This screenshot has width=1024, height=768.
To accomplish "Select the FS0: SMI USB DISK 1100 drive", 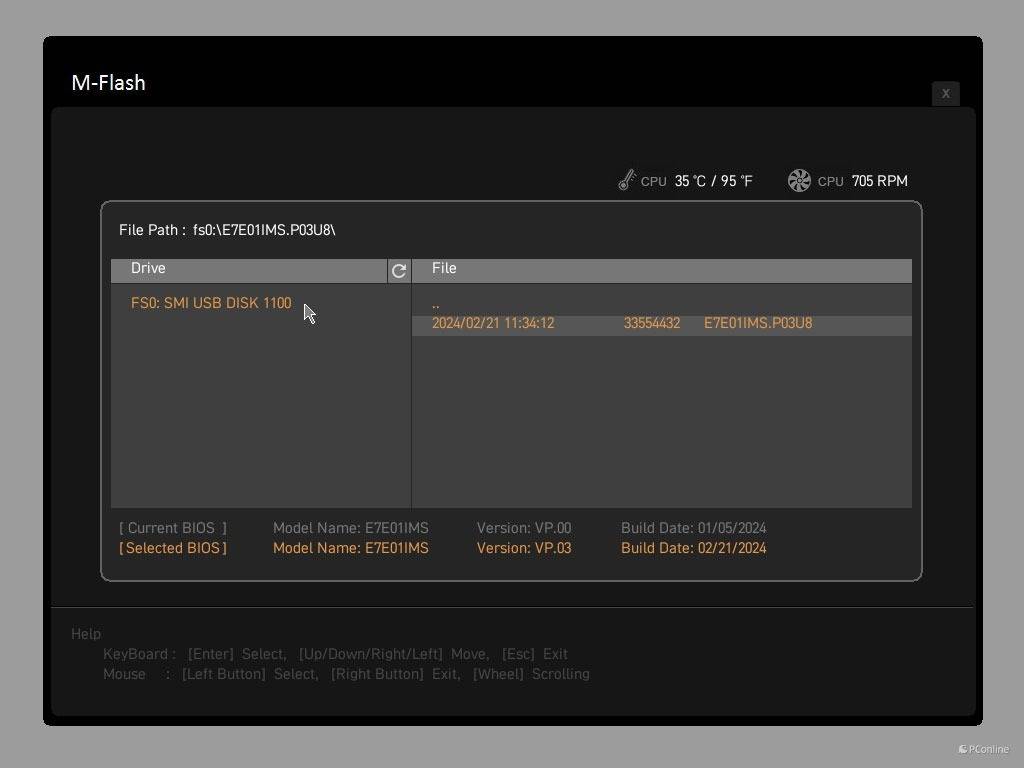I will tap(211, 303).
